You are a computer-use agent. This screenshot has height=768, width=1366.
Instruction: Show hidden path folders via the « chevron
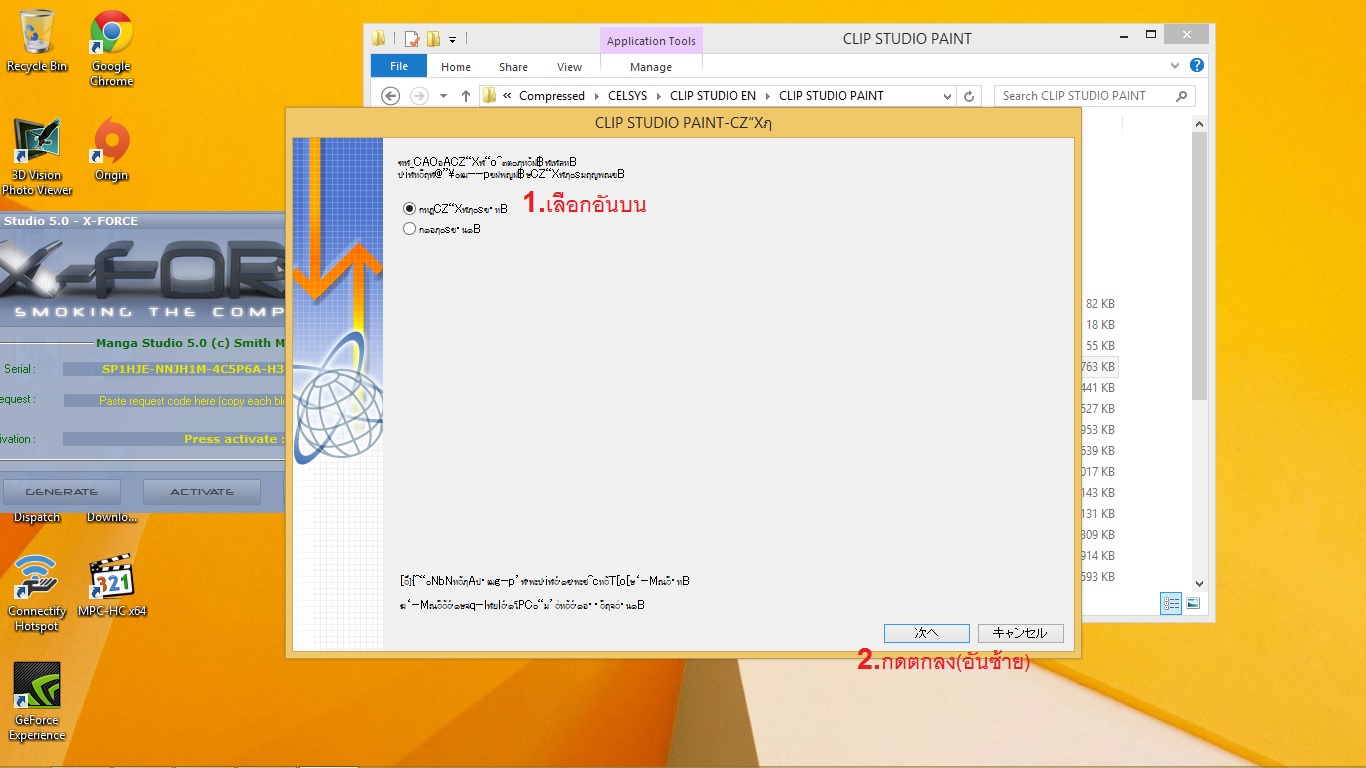[508, 96]
